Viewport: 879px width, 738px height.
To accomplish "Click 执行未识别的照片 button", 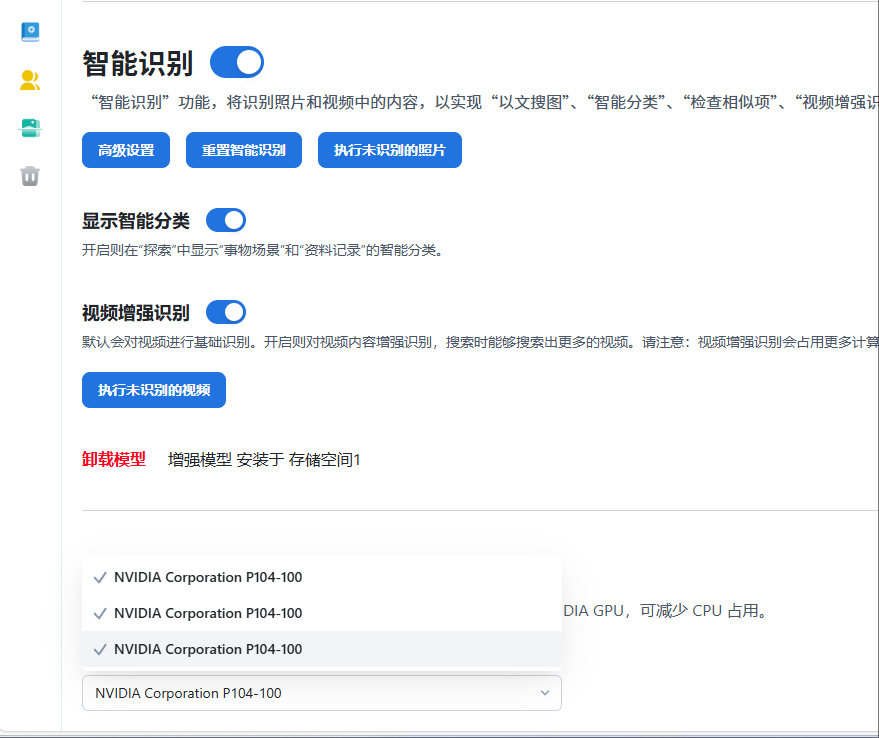I will (390, 150).
